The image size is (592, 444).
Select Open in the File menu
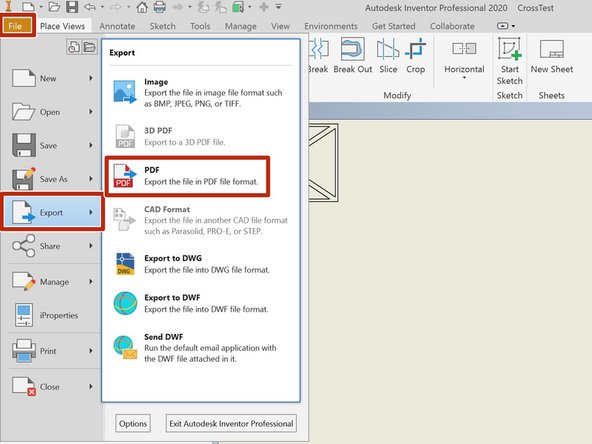click(x=52, y=112)
